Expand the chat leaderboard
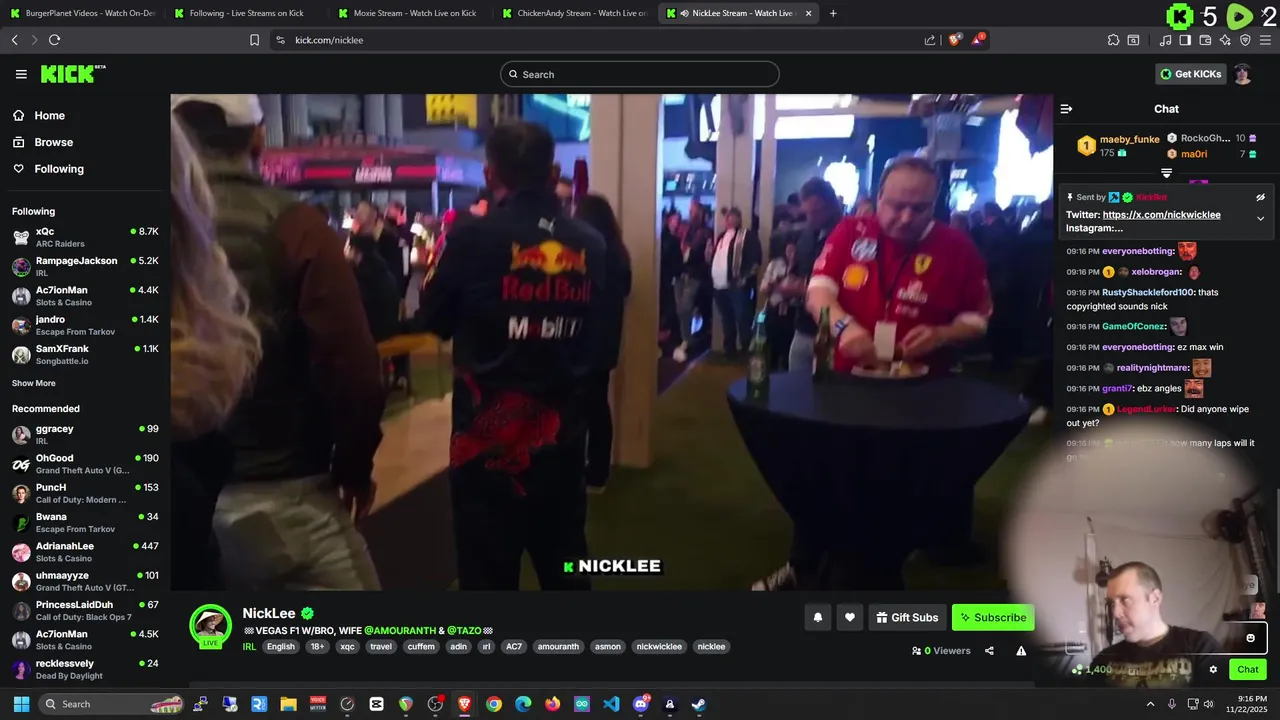Viewport: 1280px width, 720px height. [1166, 173]
